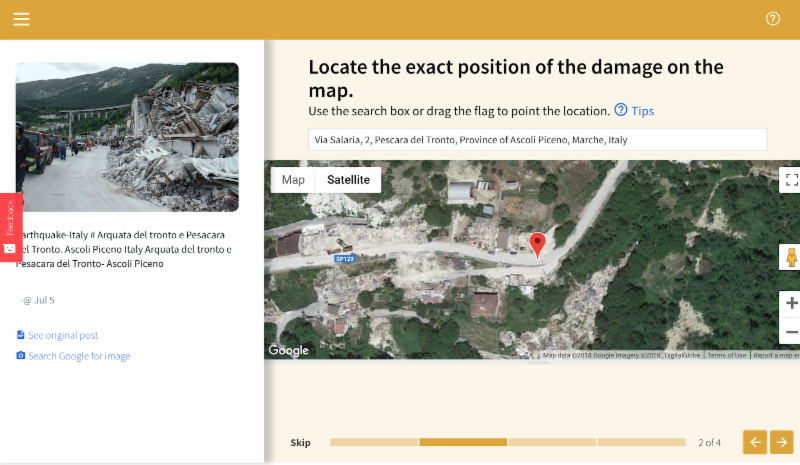Zoom in on the map
Viewport: 800px width, 465px height.
[x=791, y=303]
